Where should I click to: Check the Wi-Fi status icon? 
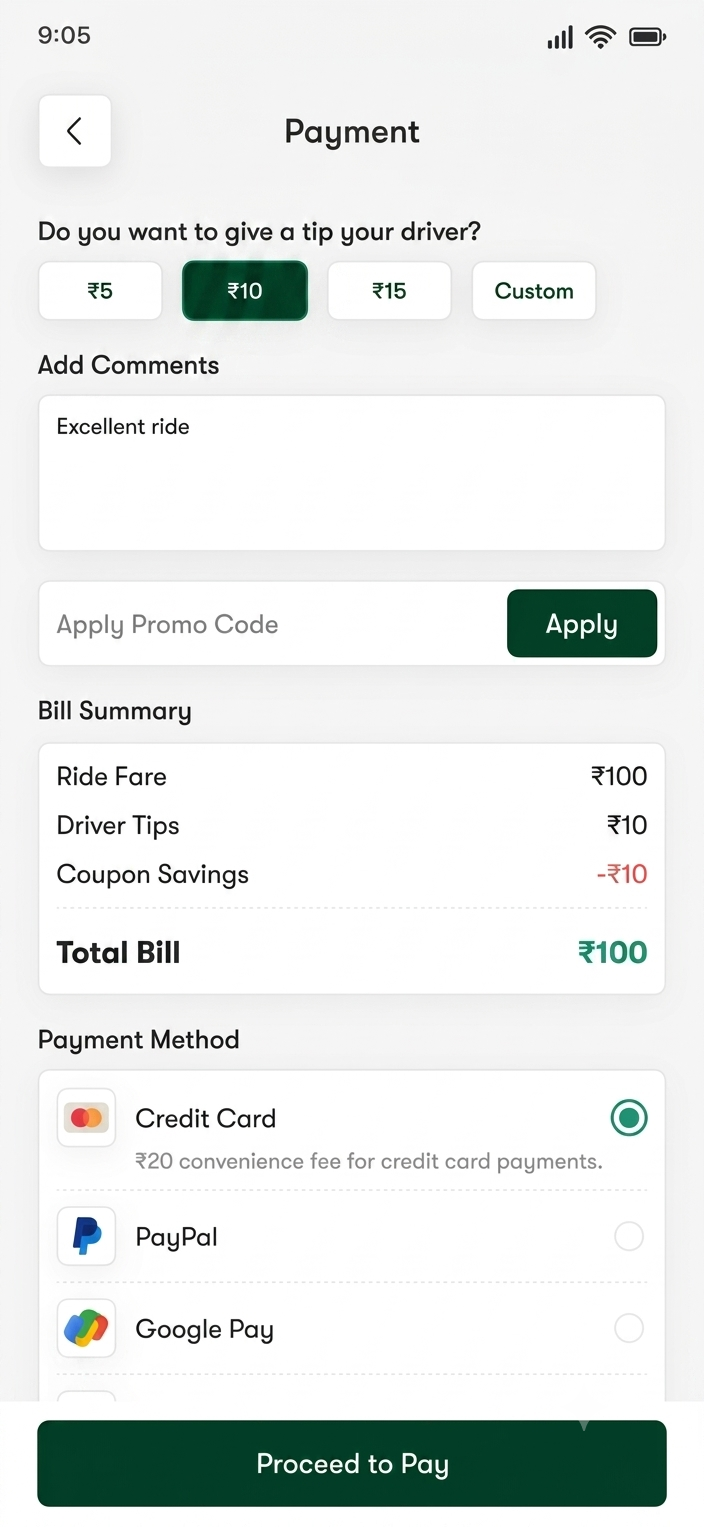pos(601,37)
